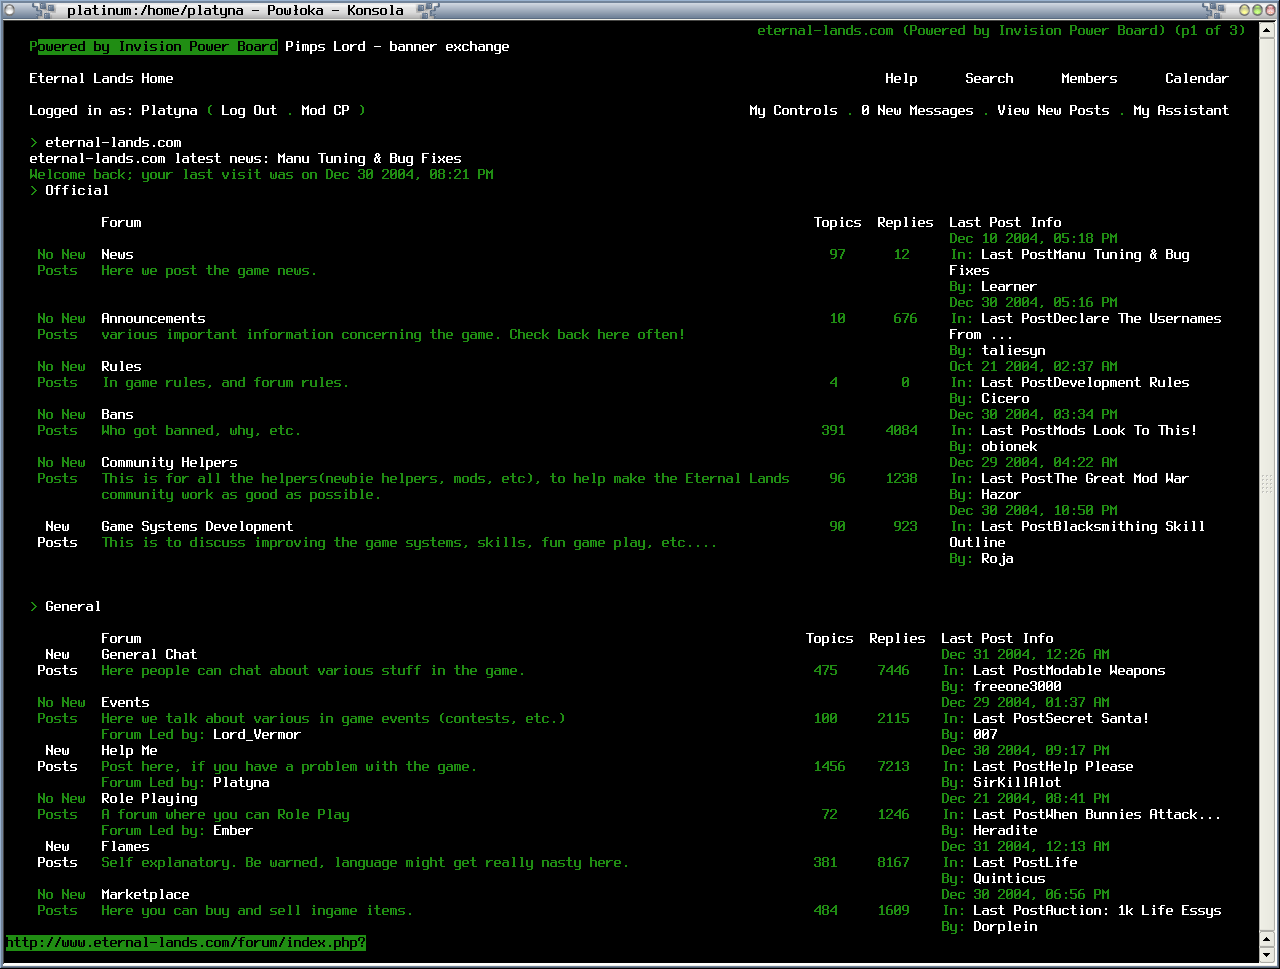Collapse the General category arrow
Image resolution: width=1280 pixels, height=969 pixels.
click(34, 606)
